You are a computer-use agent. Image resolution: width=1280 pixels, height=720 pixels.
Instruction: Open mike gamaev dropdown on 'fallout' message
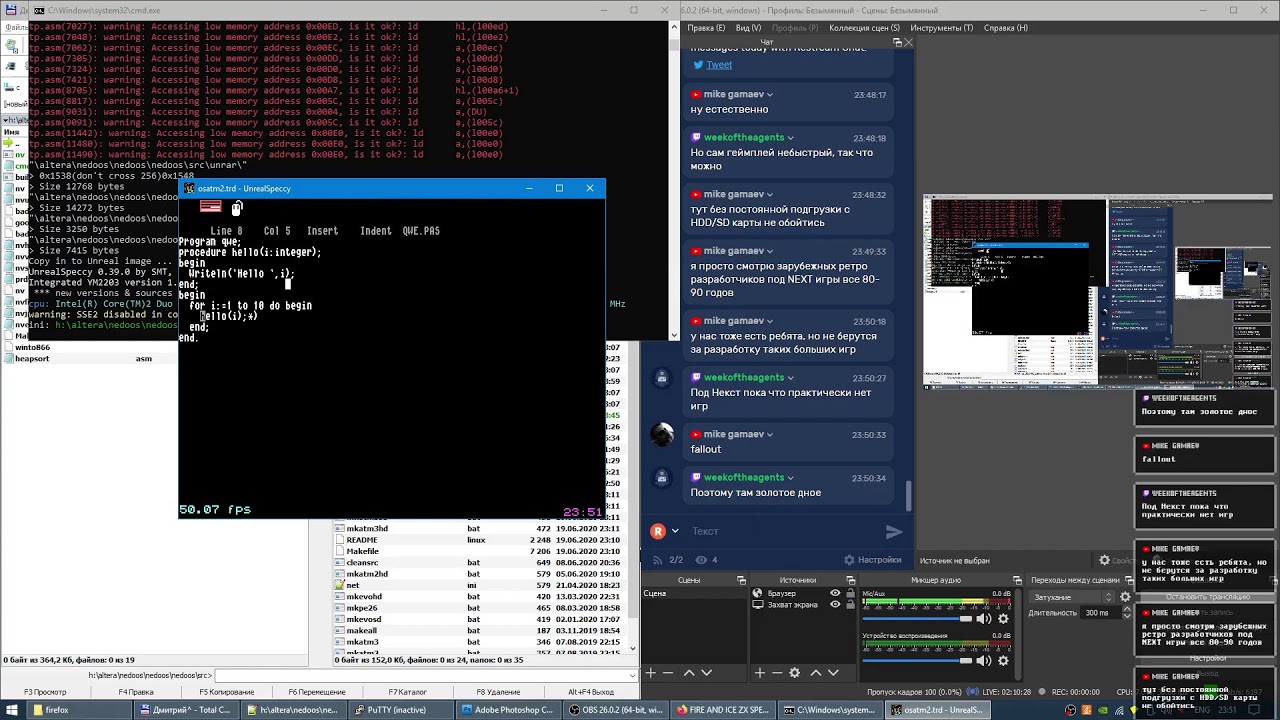770,435
